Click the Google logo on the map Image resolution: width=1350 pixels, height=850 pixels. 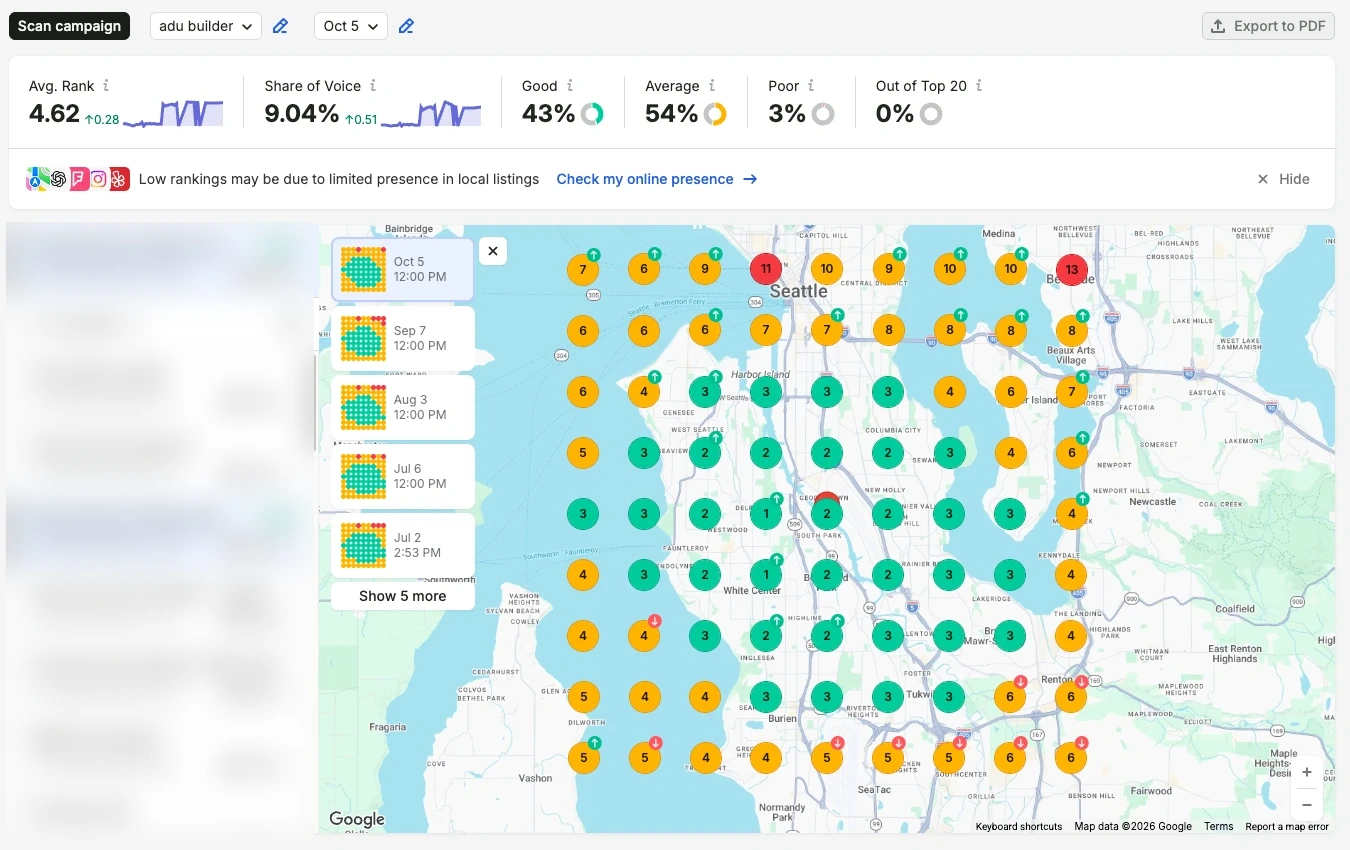357,820
